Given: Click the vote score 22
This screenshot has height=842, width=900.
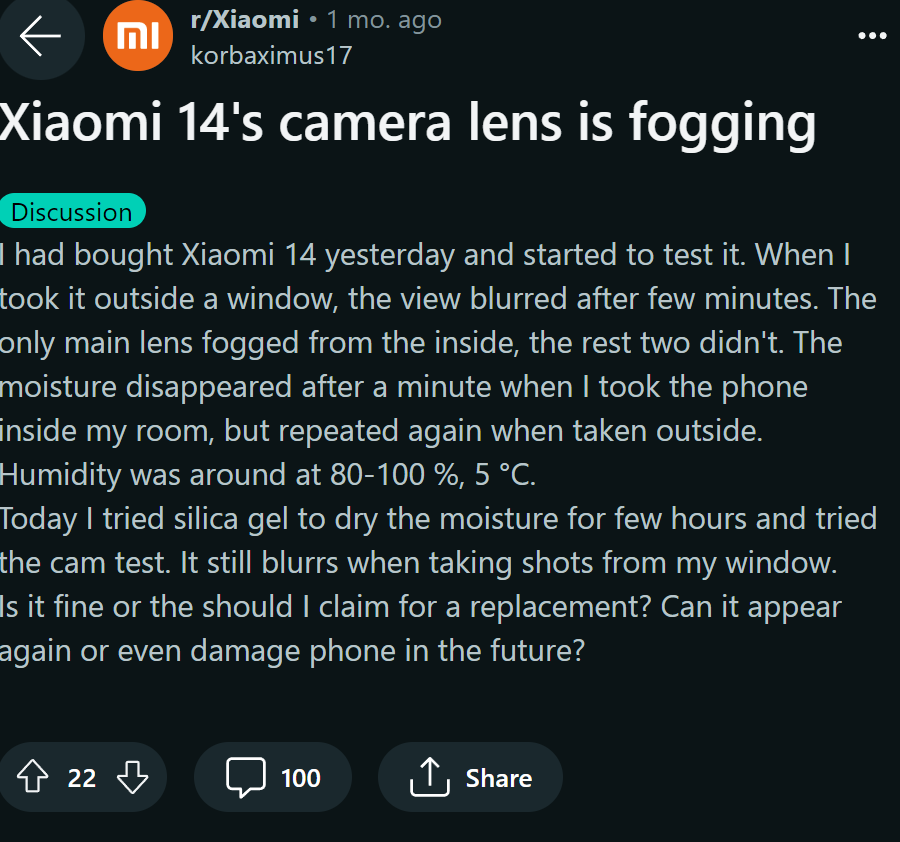Looking at the screenshot, I should pos(82,778).
